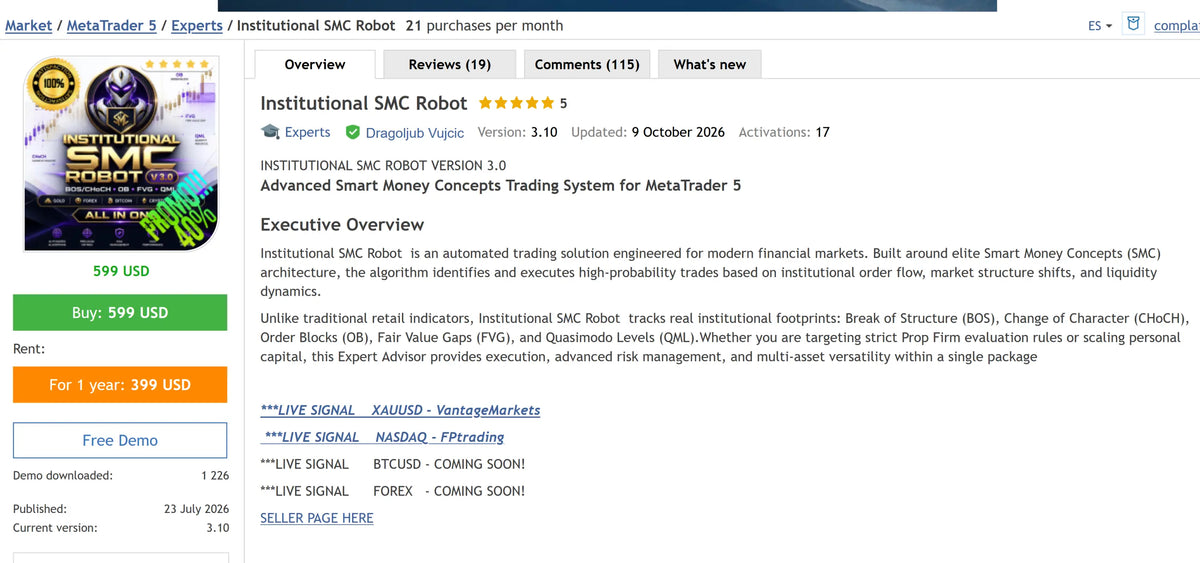Click the Current version: label
Viewport: 1200px width, 563px height.
click(x=55, y=528)
